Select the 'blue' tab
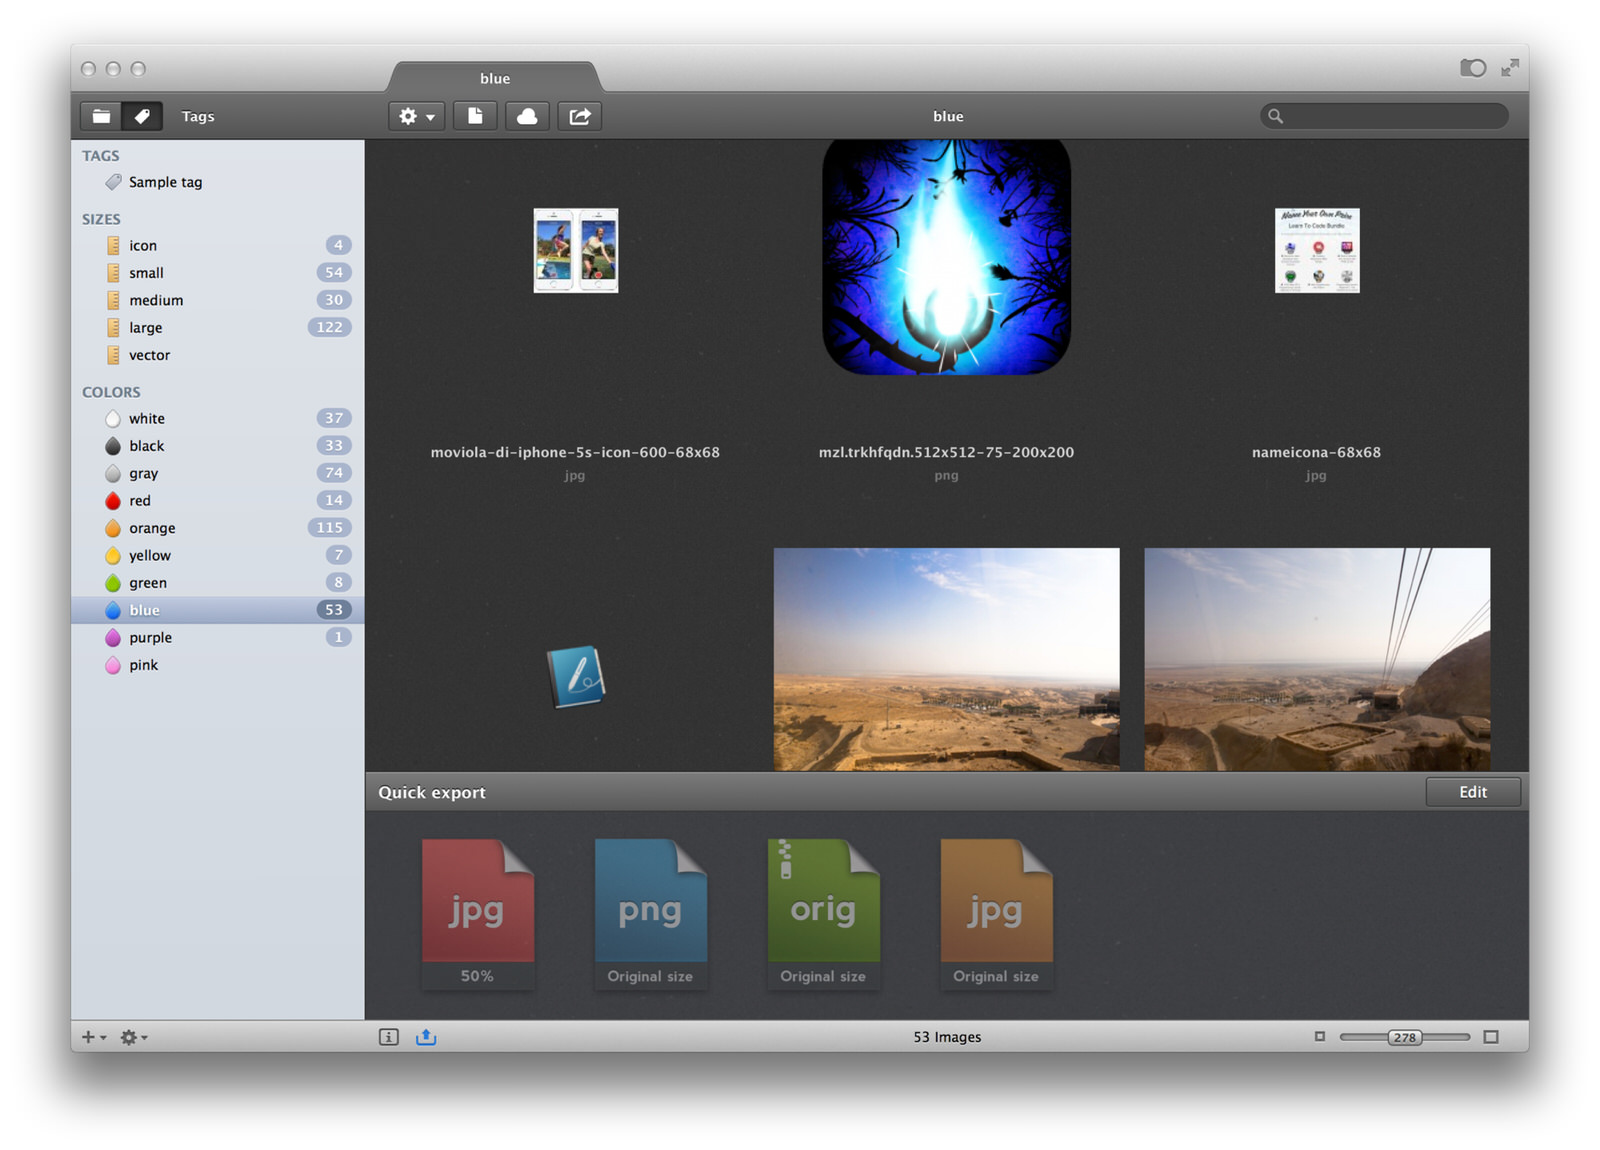The width and height of the screenshot is (1600, 1150). [495, 78]
